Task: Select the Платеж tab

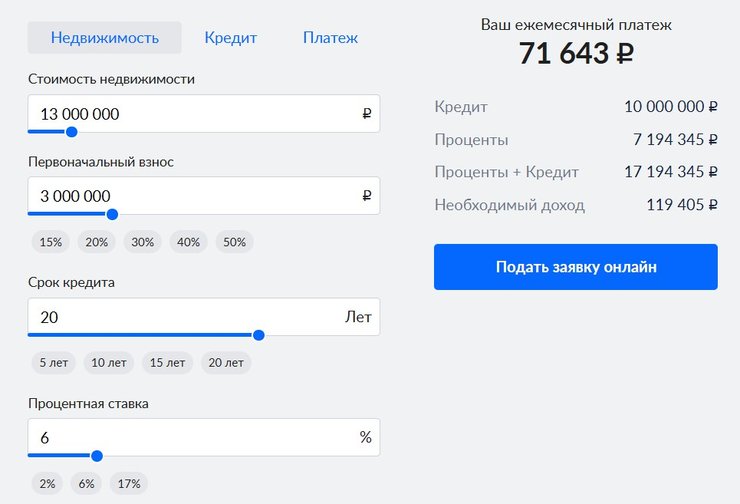Action: [330, 38]
